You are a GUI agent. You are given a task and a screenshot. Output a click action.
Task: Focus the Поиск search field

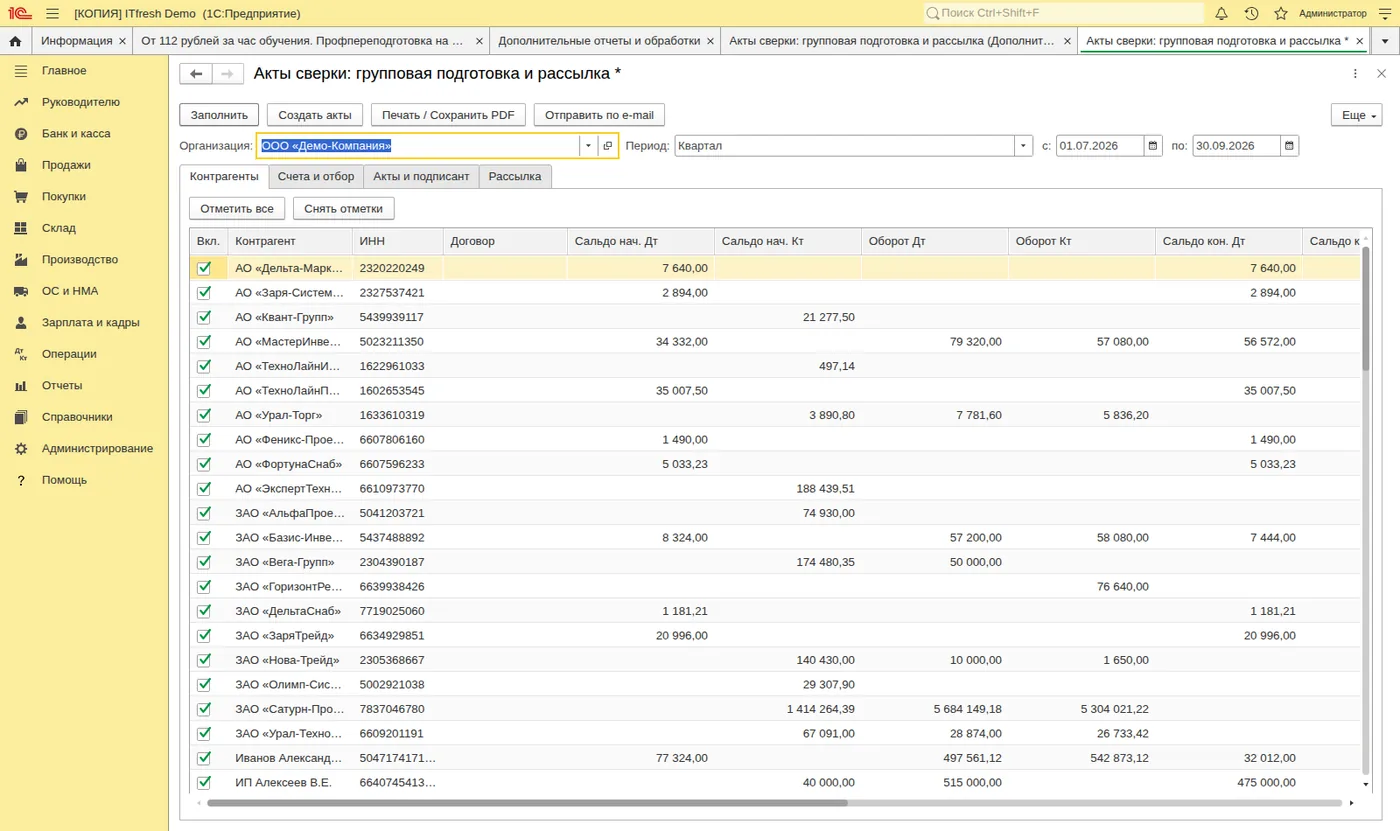tap(1064, 13)
